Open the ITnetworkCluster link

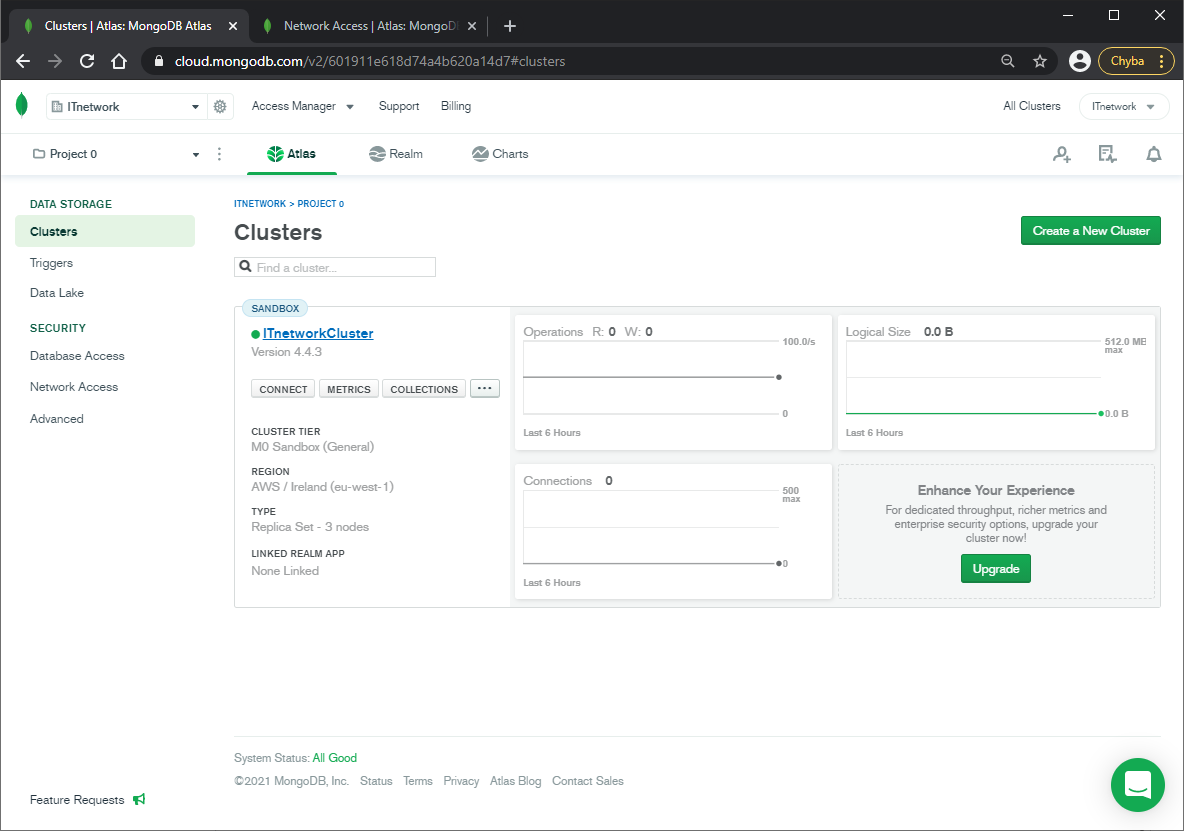click(x=319, y=333)
